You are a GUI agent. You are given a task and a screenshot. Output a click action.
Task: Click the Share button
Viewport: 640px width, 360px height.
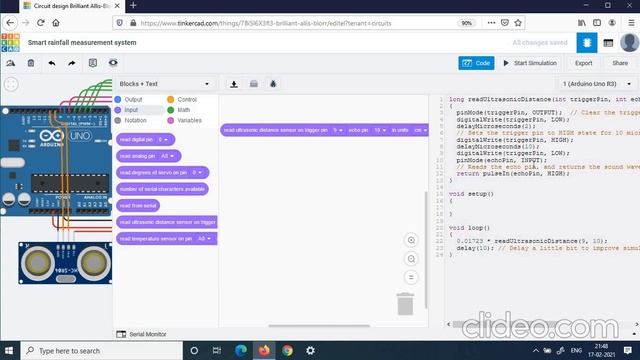click(x=620, y=63)
